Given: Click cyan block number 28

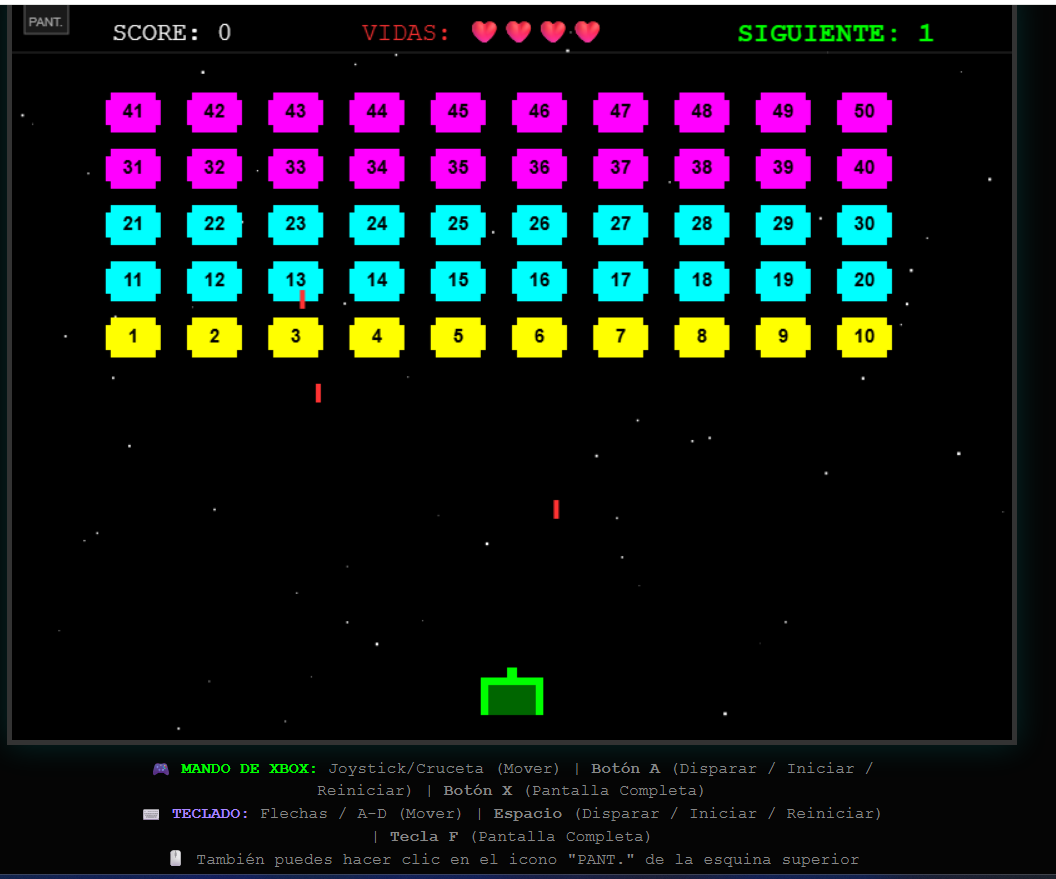Looking at the screenshot, I should [702, 224].
